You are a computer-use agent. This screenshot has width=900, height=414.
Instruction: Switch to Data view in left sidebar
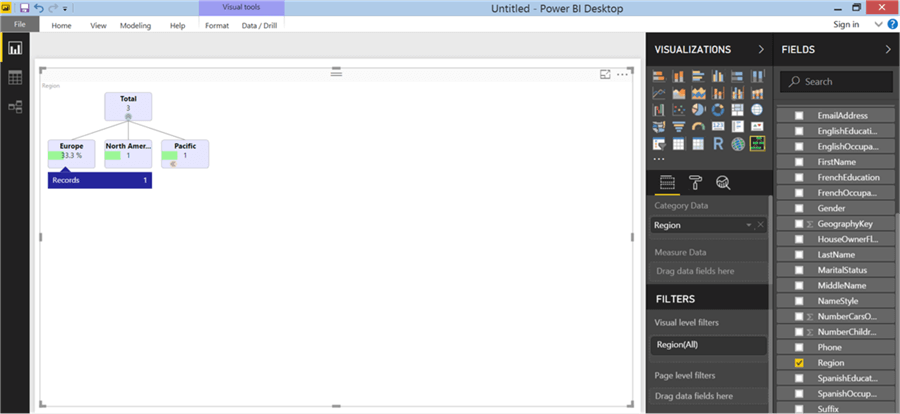tap(15, 78)
